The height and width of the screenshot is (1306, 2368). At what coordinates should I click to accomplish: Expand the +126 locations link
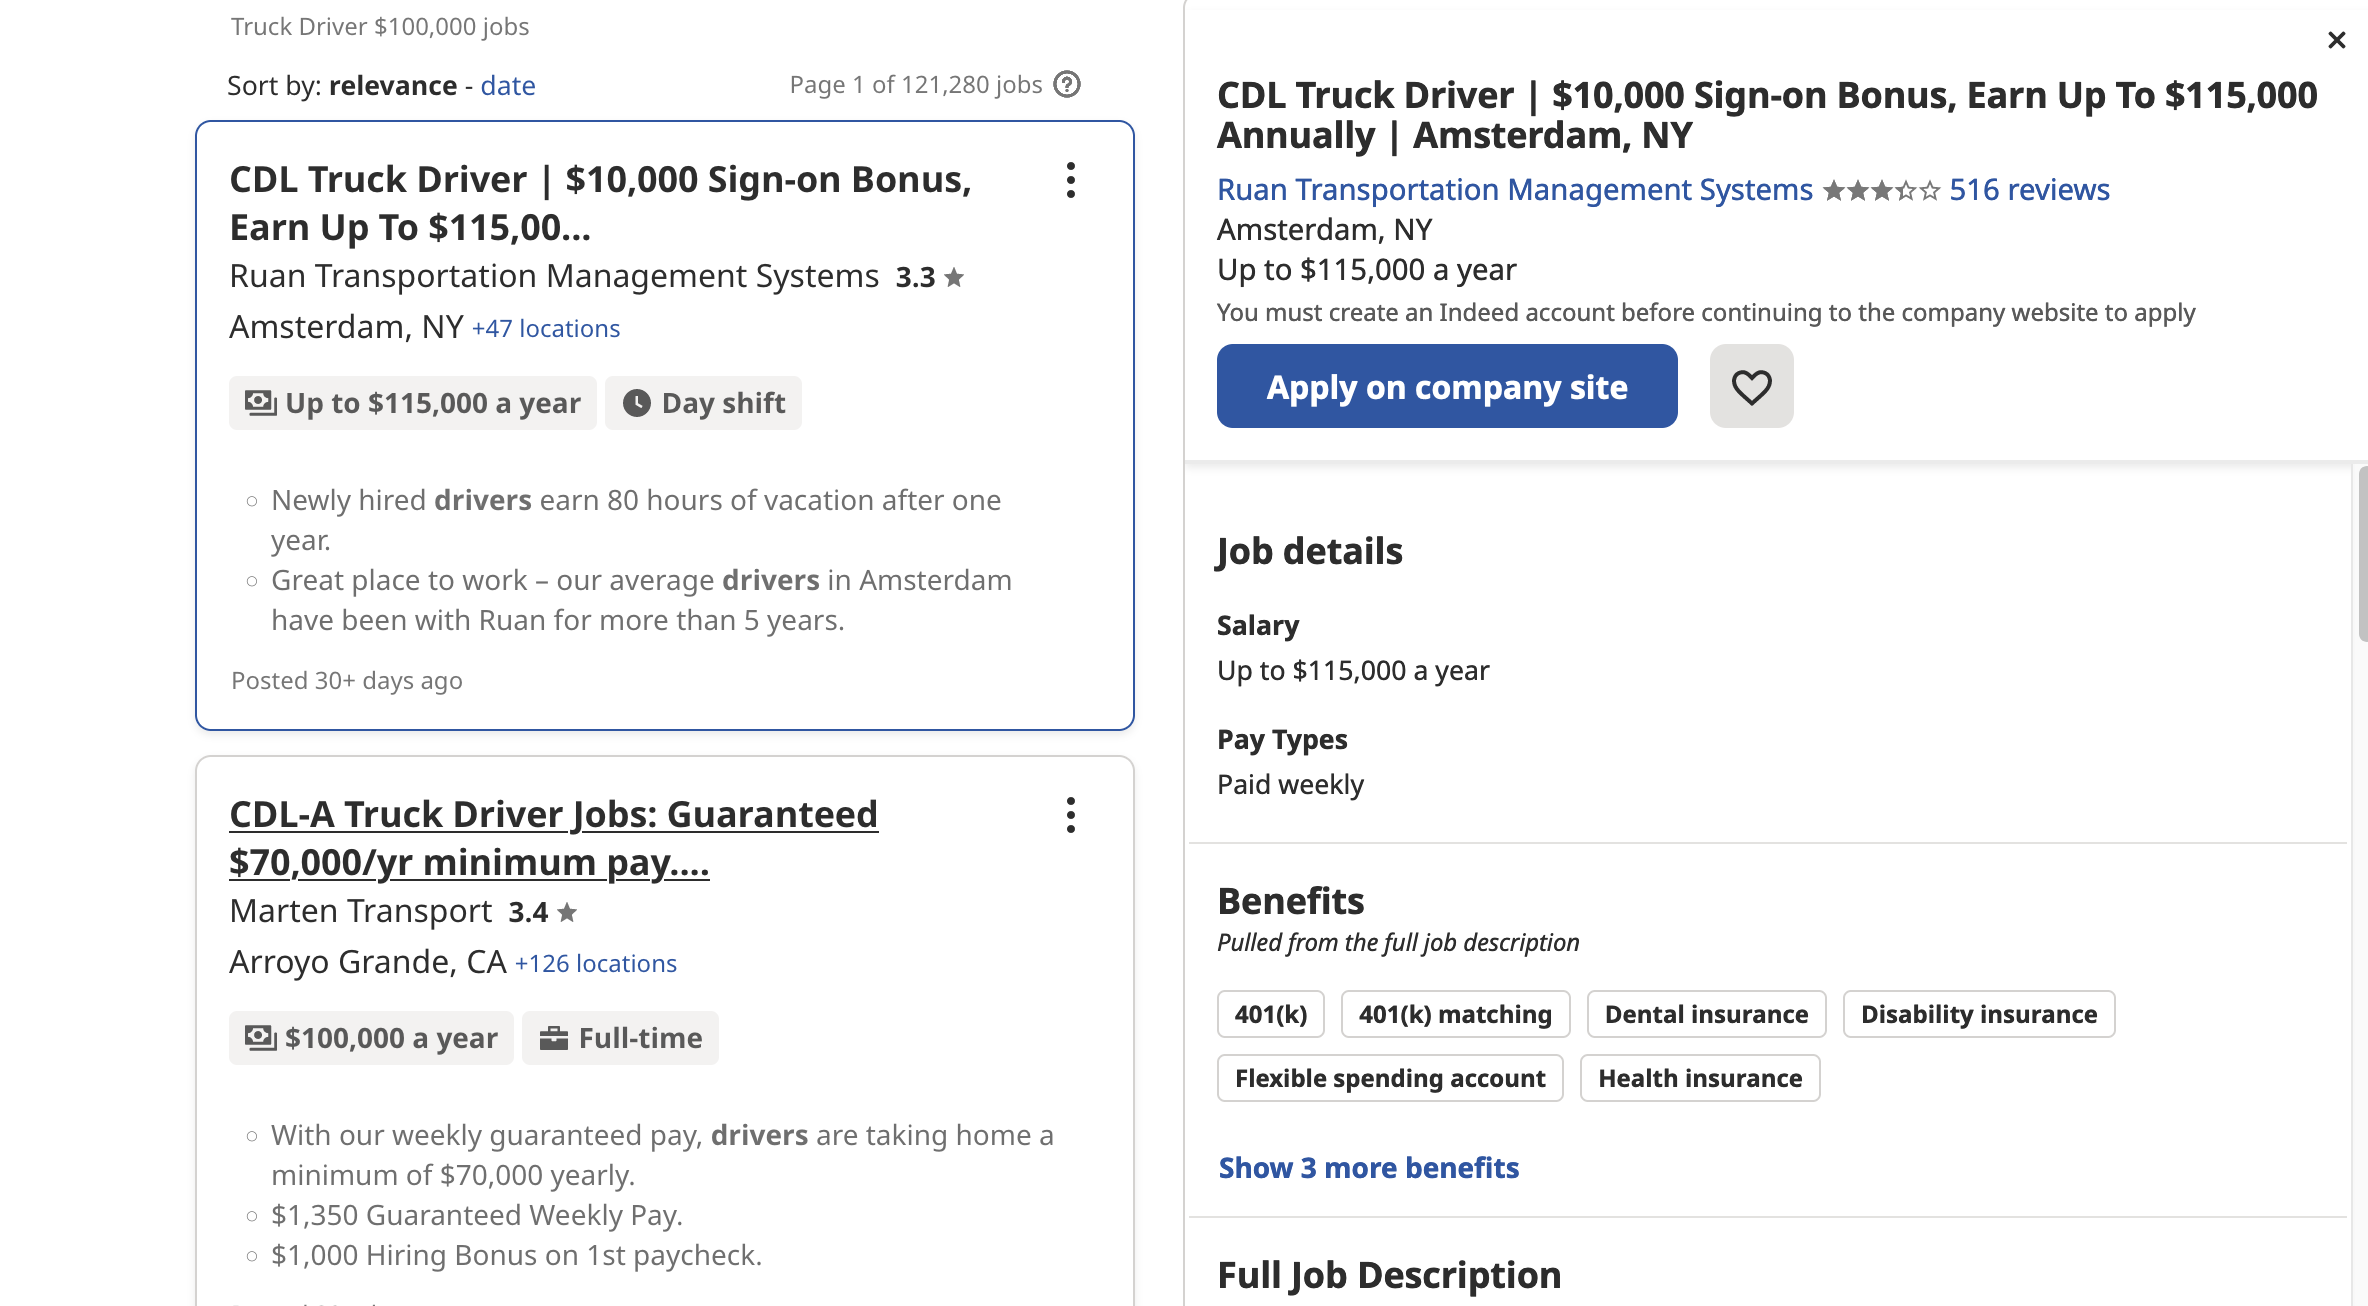(596, 963)
